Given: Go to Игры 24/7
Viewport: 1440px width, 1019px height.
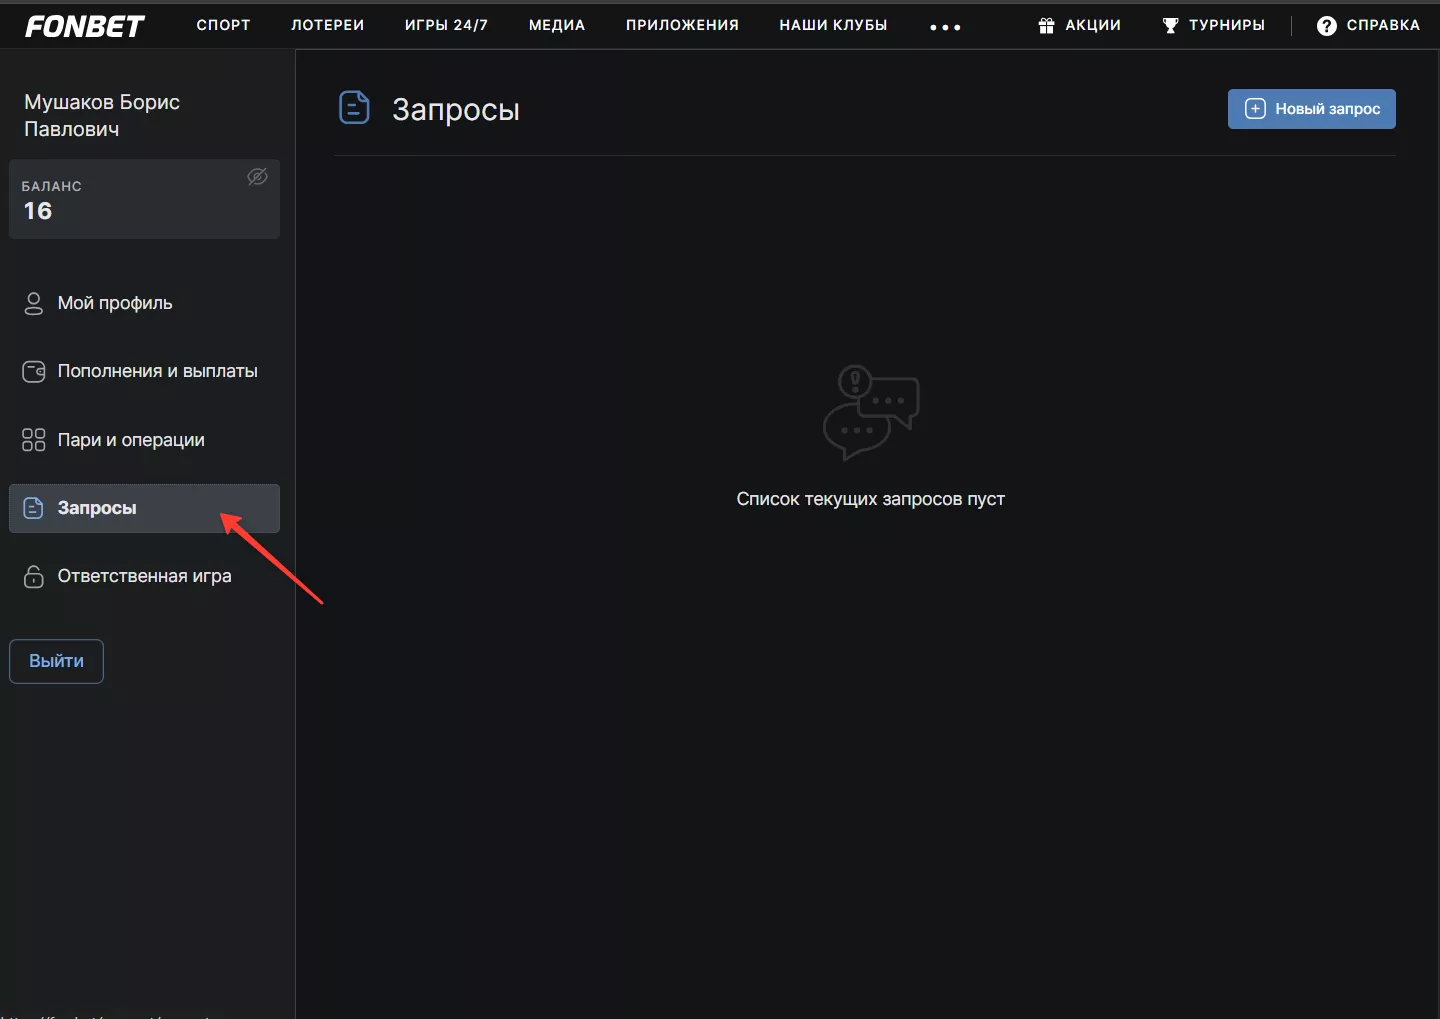Looking at the screenshot, I should tap(446, 25).
